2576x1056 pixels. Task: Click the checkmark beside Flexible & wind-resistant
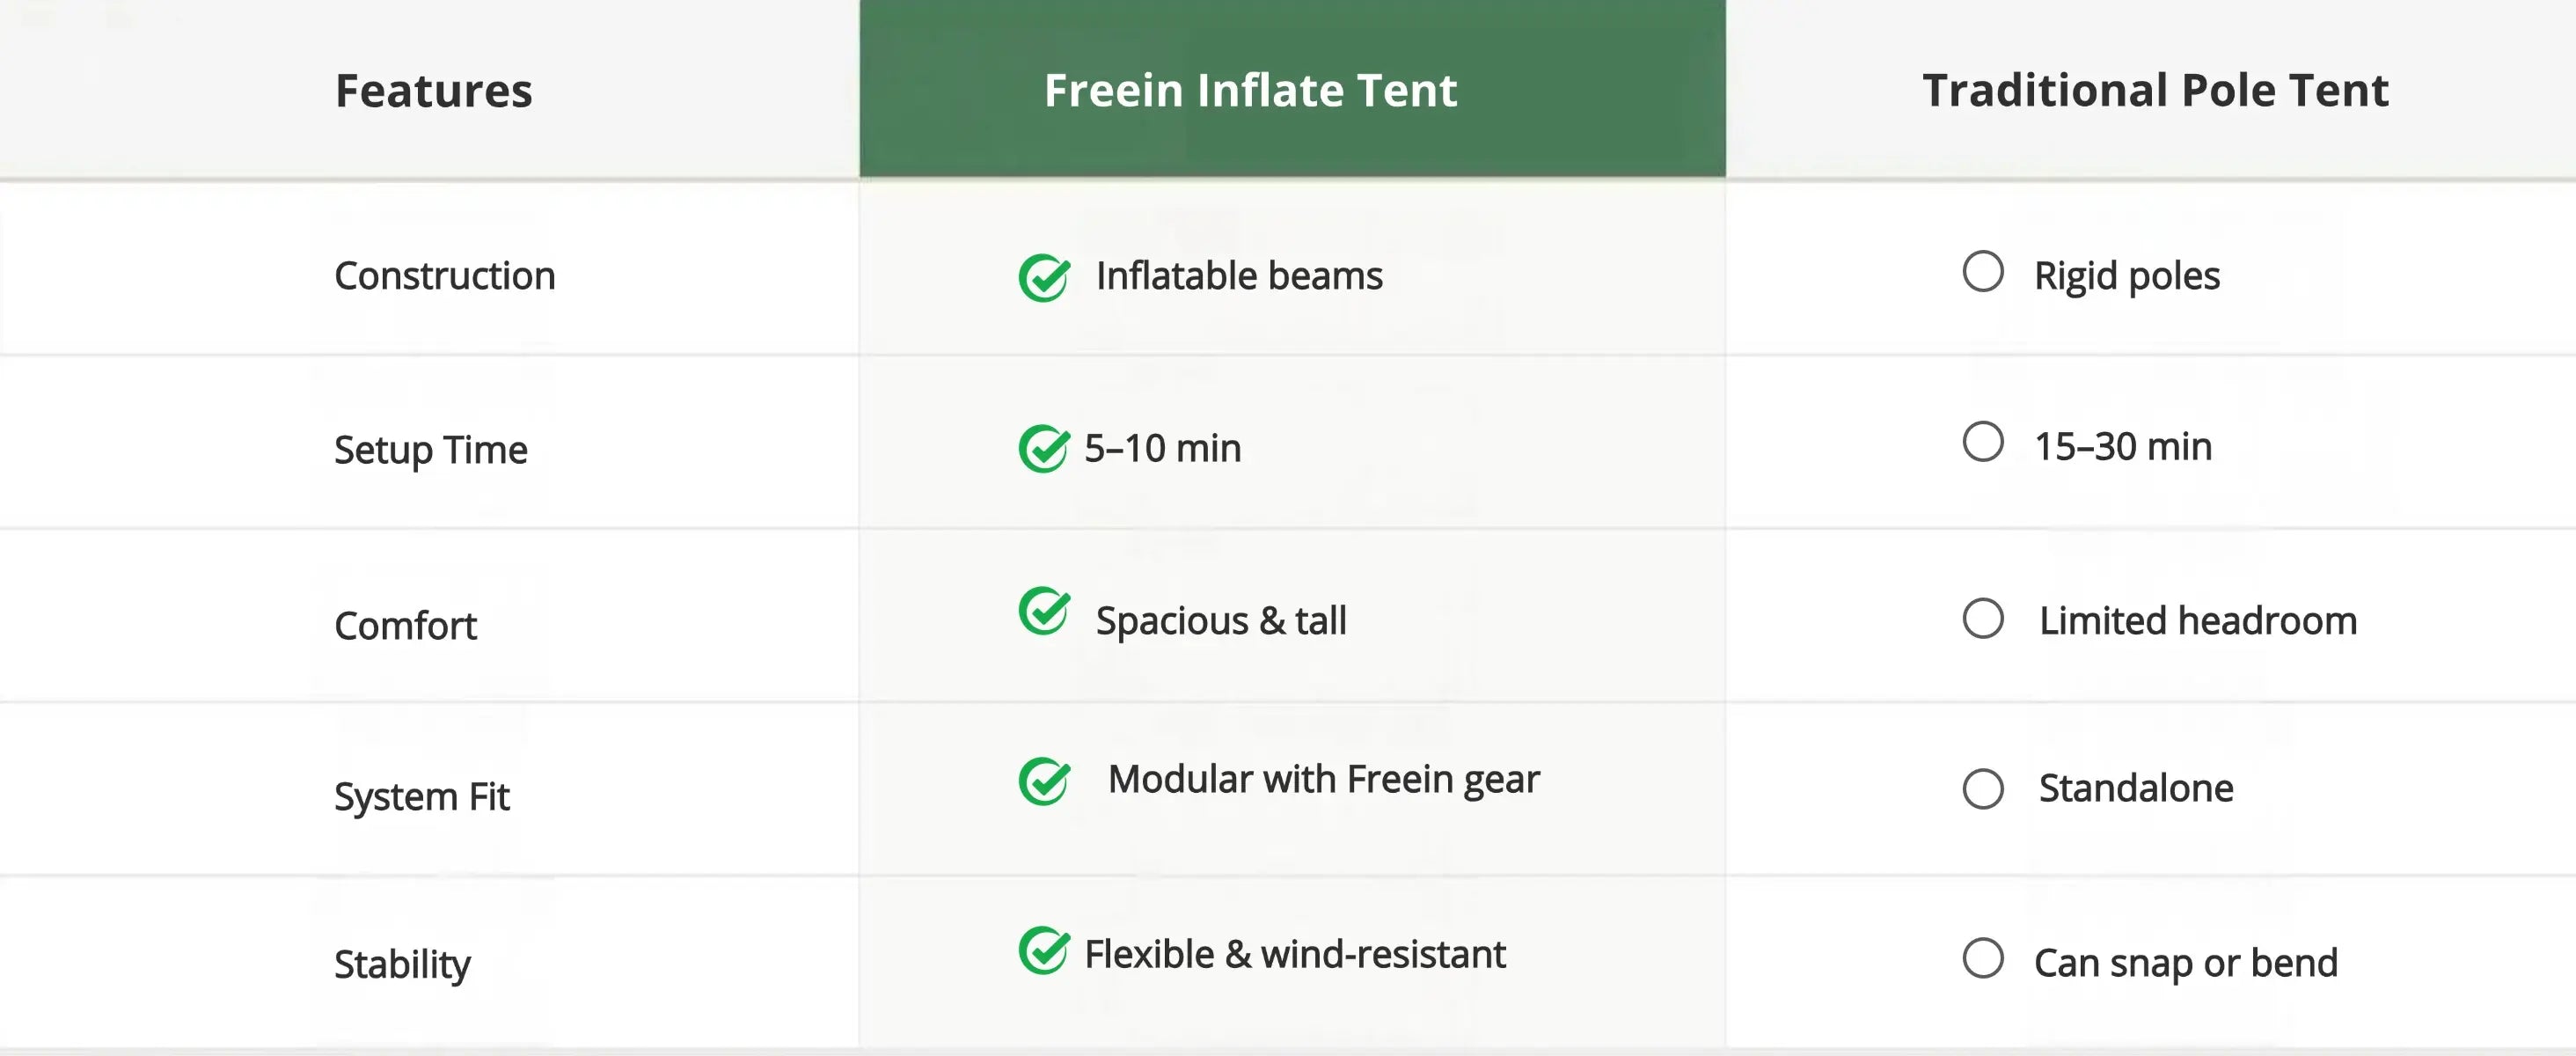pyautogui.click(x=1044, y=950)
